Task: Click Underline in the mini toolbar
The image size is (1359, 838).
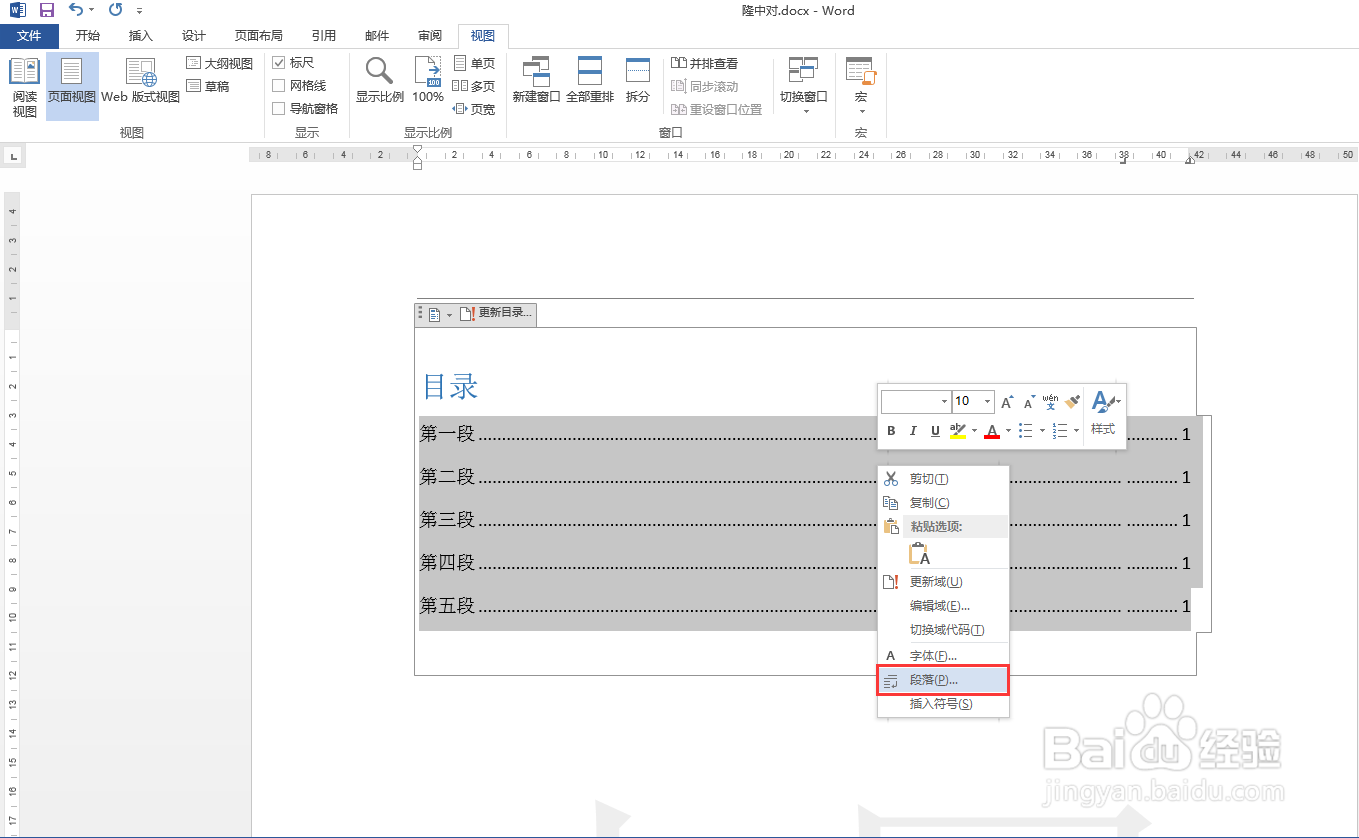Action: (x=935, y=431)
